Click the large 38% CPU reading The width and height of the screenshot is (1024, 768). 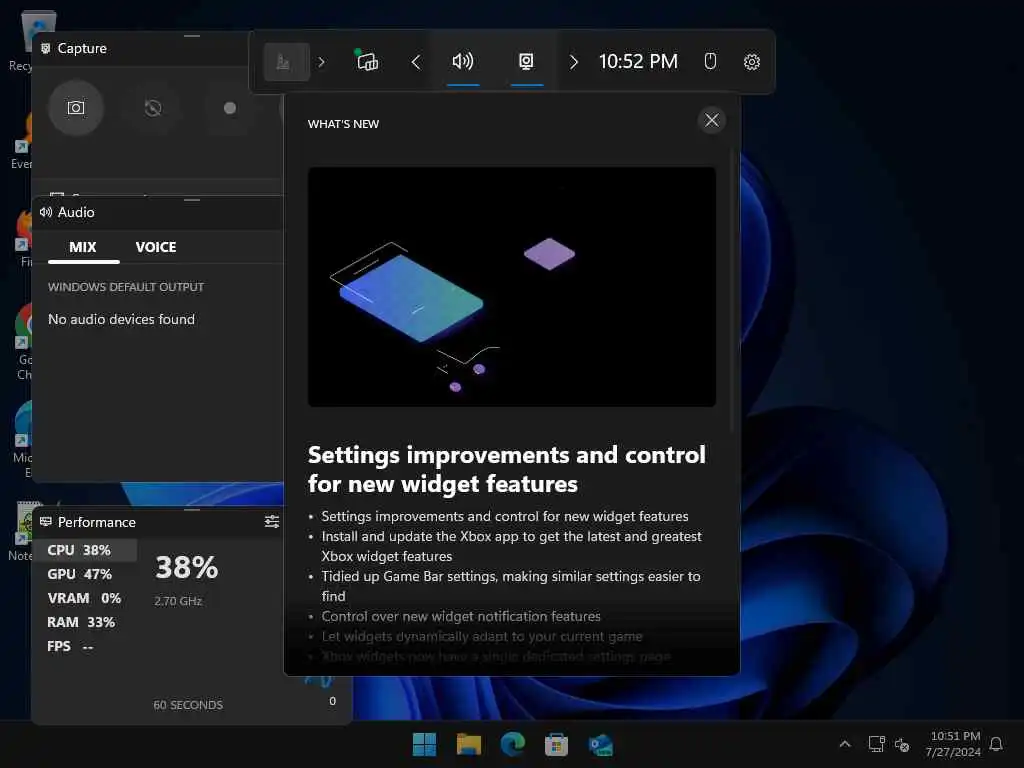[187, 567]
